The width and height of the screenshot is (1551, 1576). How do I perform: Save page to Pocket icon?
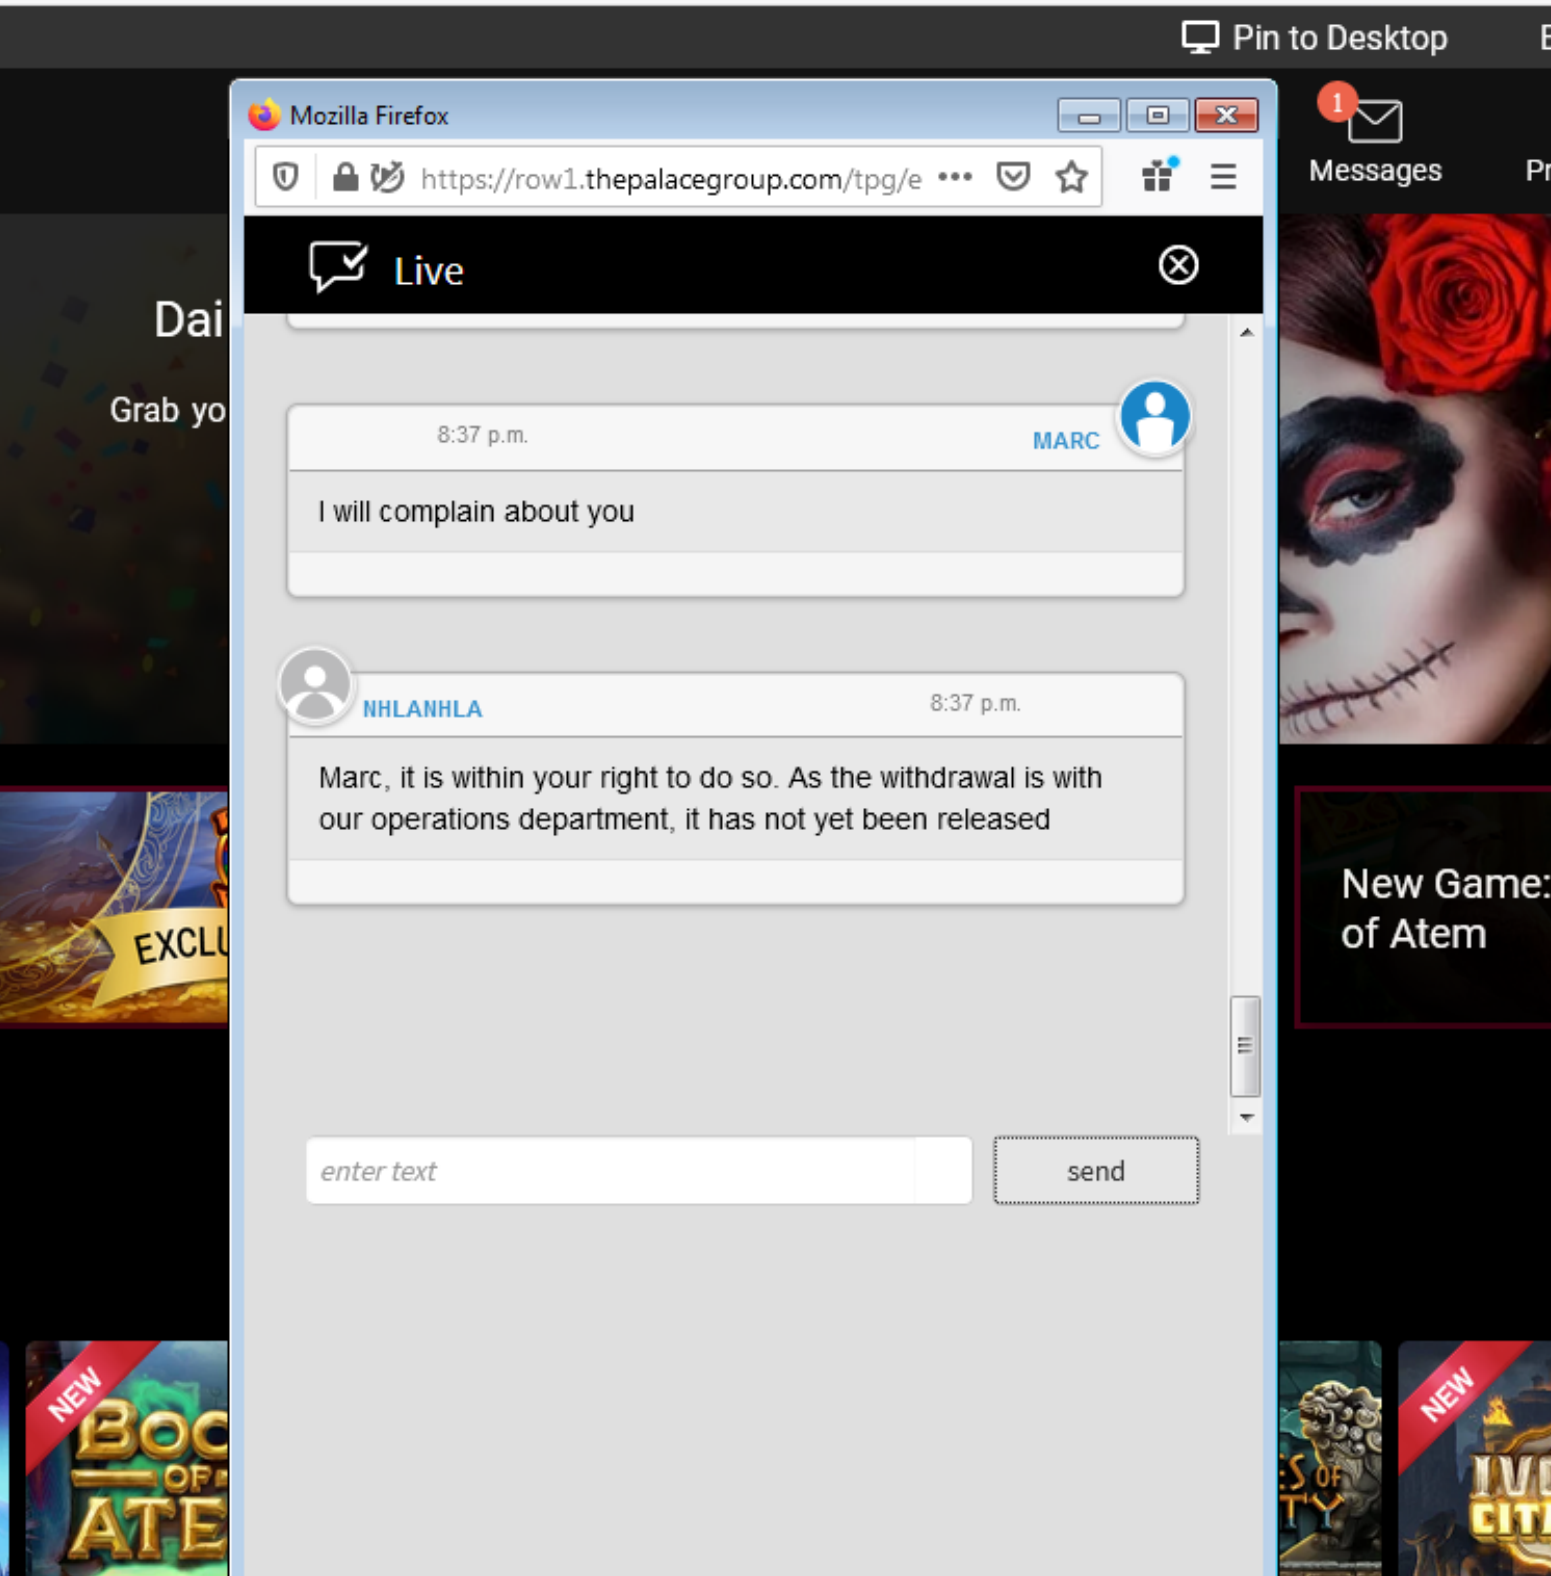(x=1013, y=177)
